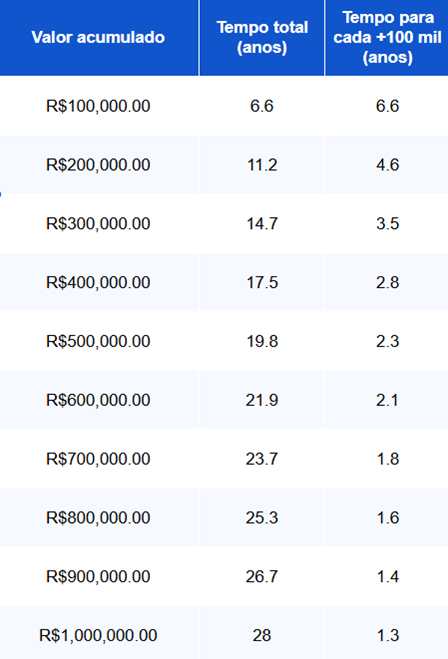
Task: Select the 11.2 total time cell
Action: click(x=262, y=165)
